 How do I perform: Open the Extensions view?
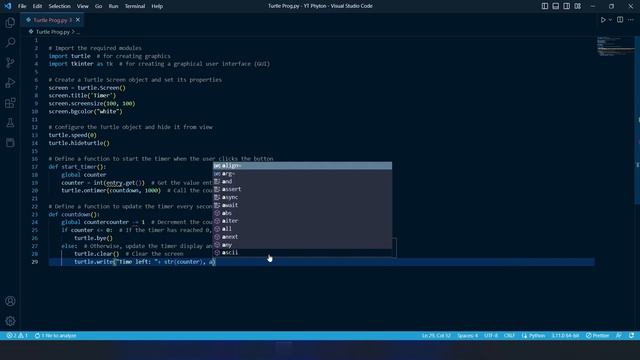(10, 102)
